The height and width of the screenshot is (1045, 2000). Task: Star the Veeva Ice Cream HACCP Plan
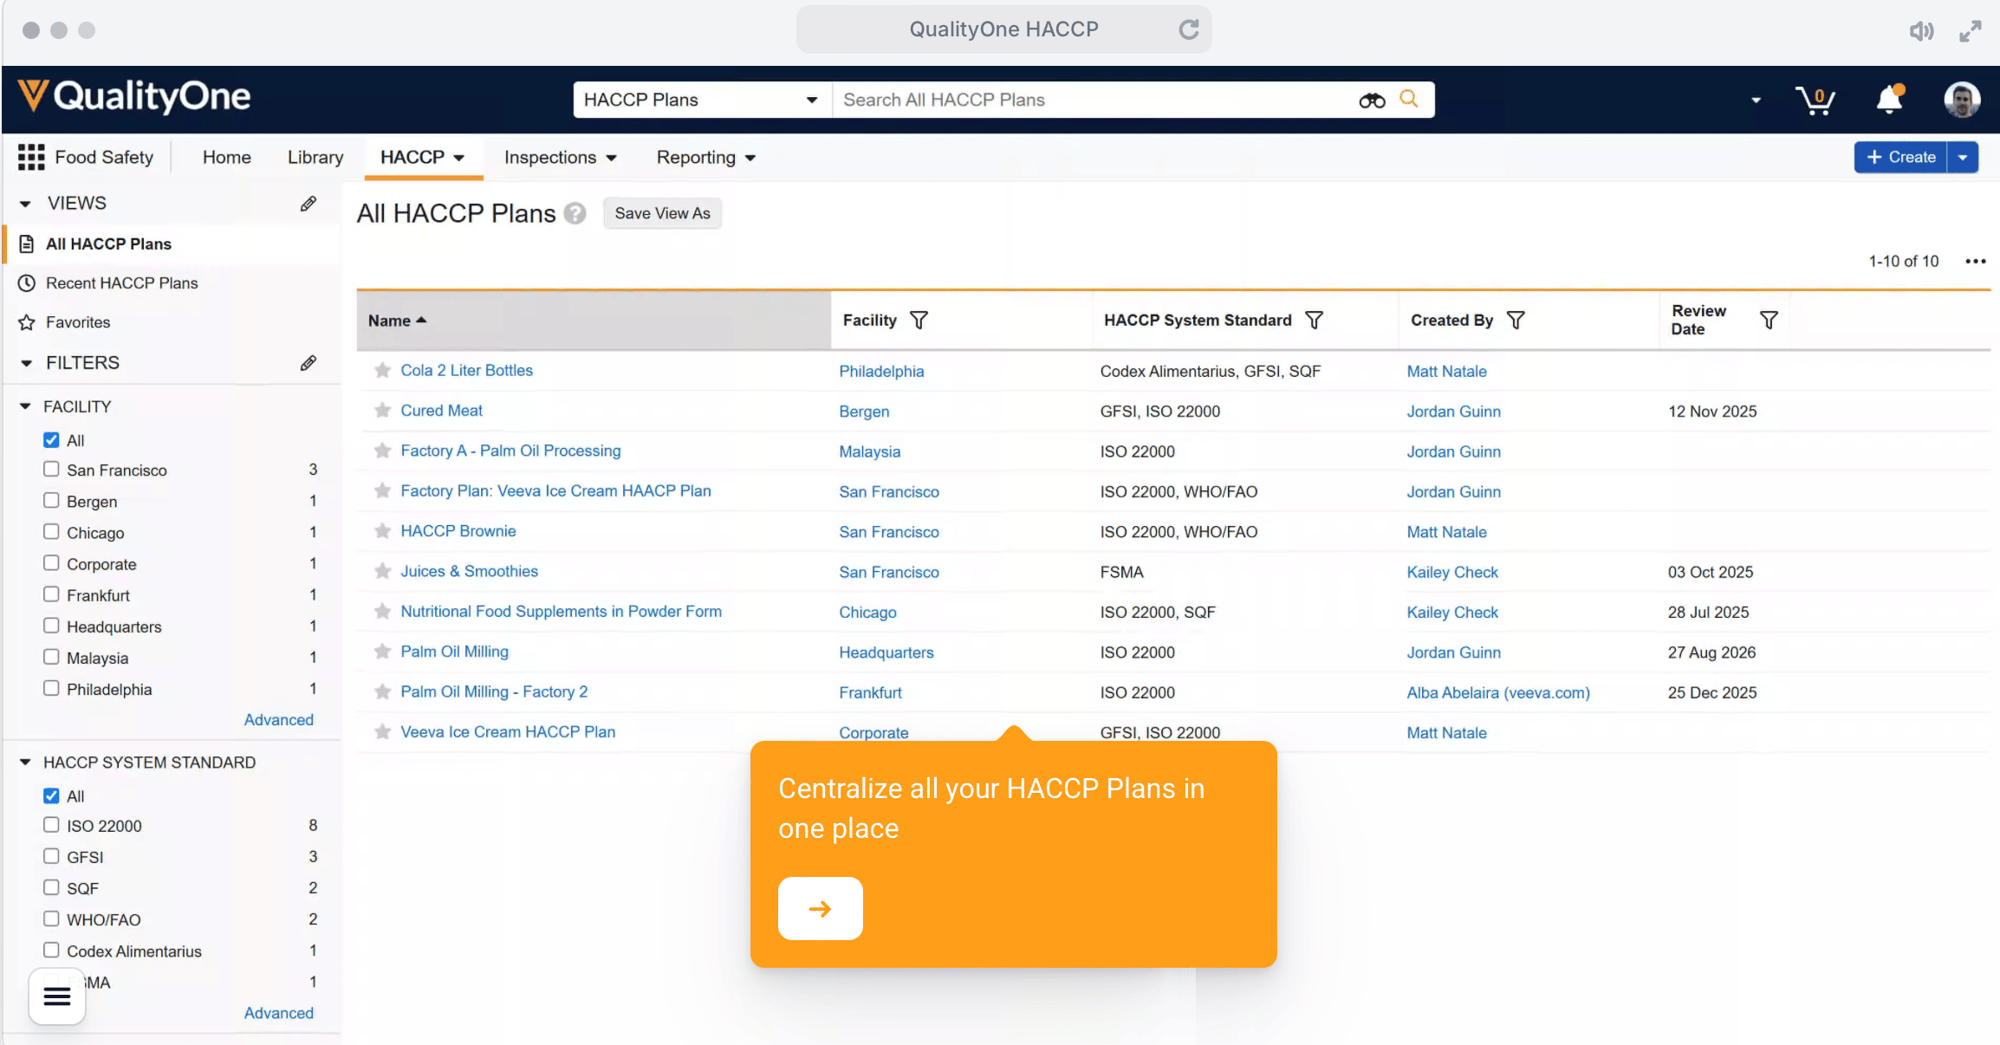click(382, 732)
